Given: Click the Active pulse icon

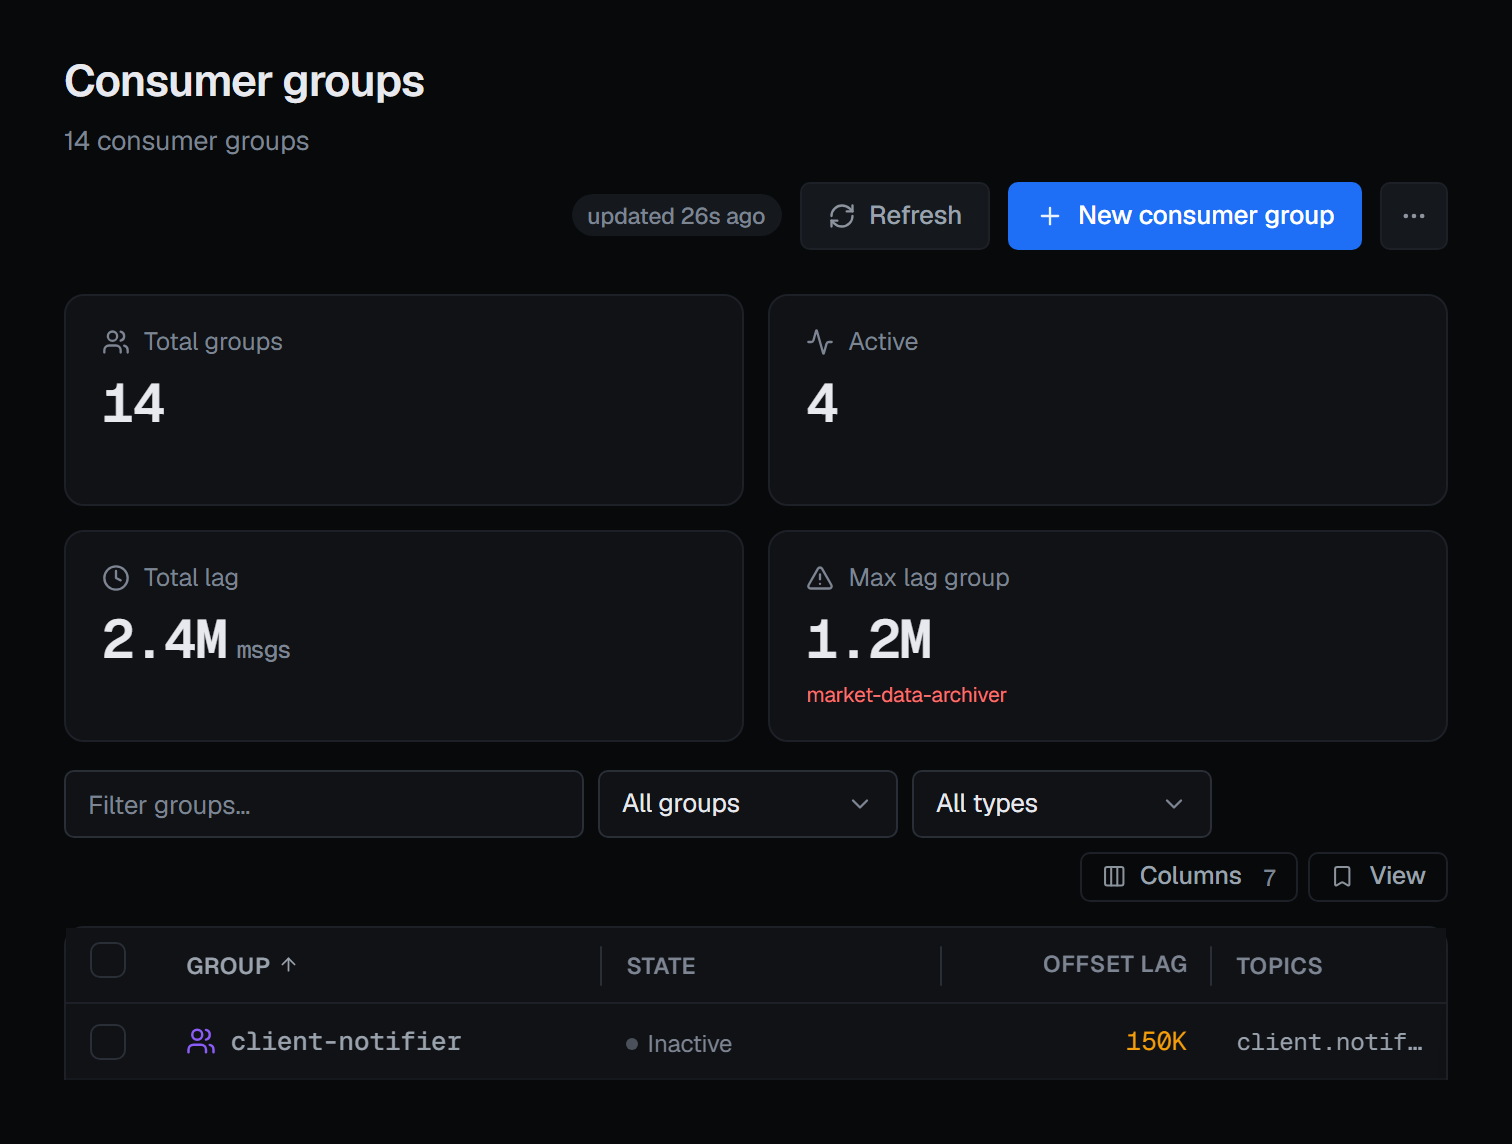Looking at the screenshot, I should (820, 342).
